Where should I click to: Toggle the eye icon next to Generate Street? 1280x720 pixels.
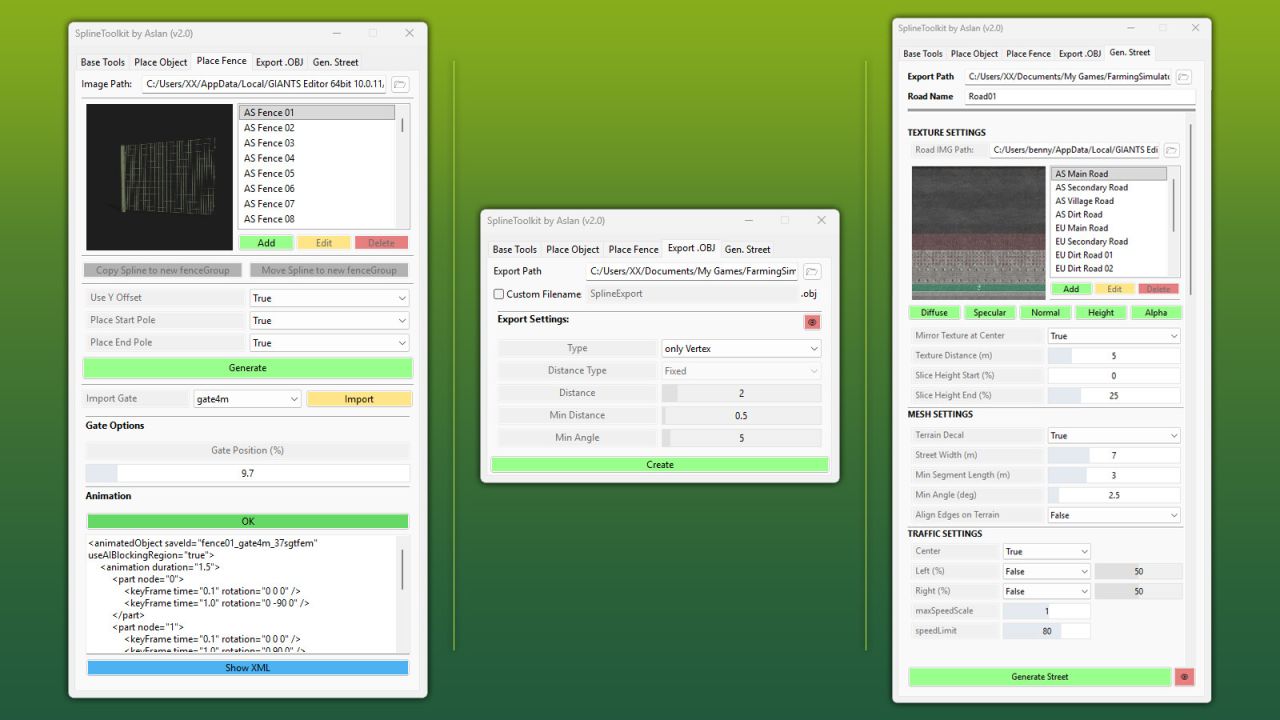coord(1184,677)
